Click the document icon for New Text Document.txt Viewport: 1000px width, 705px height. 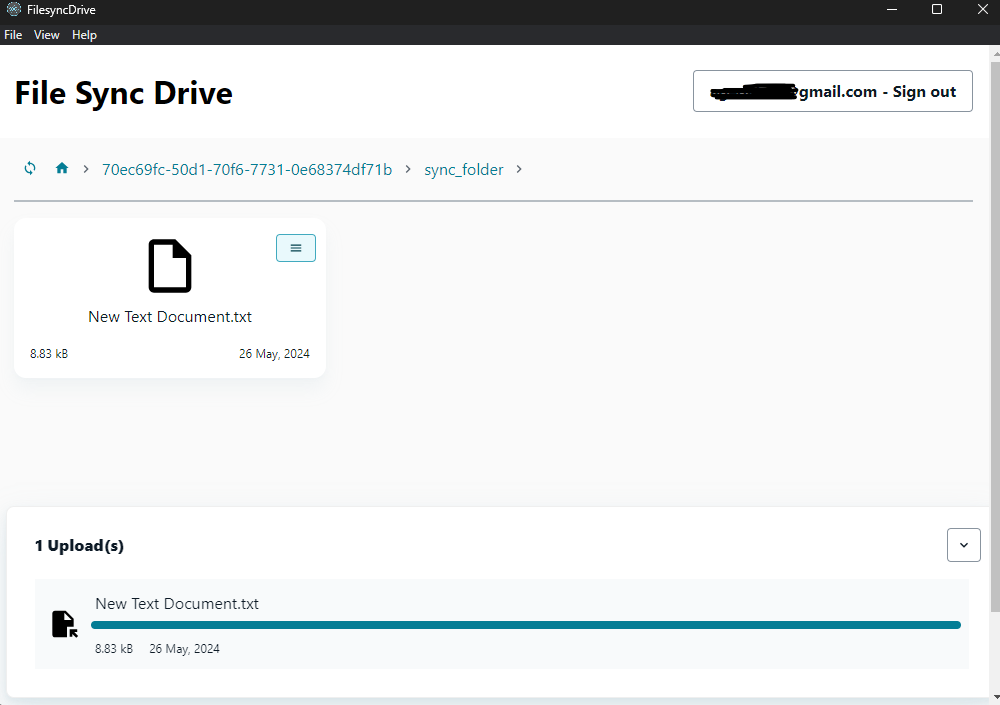click(x=169, y=265)
